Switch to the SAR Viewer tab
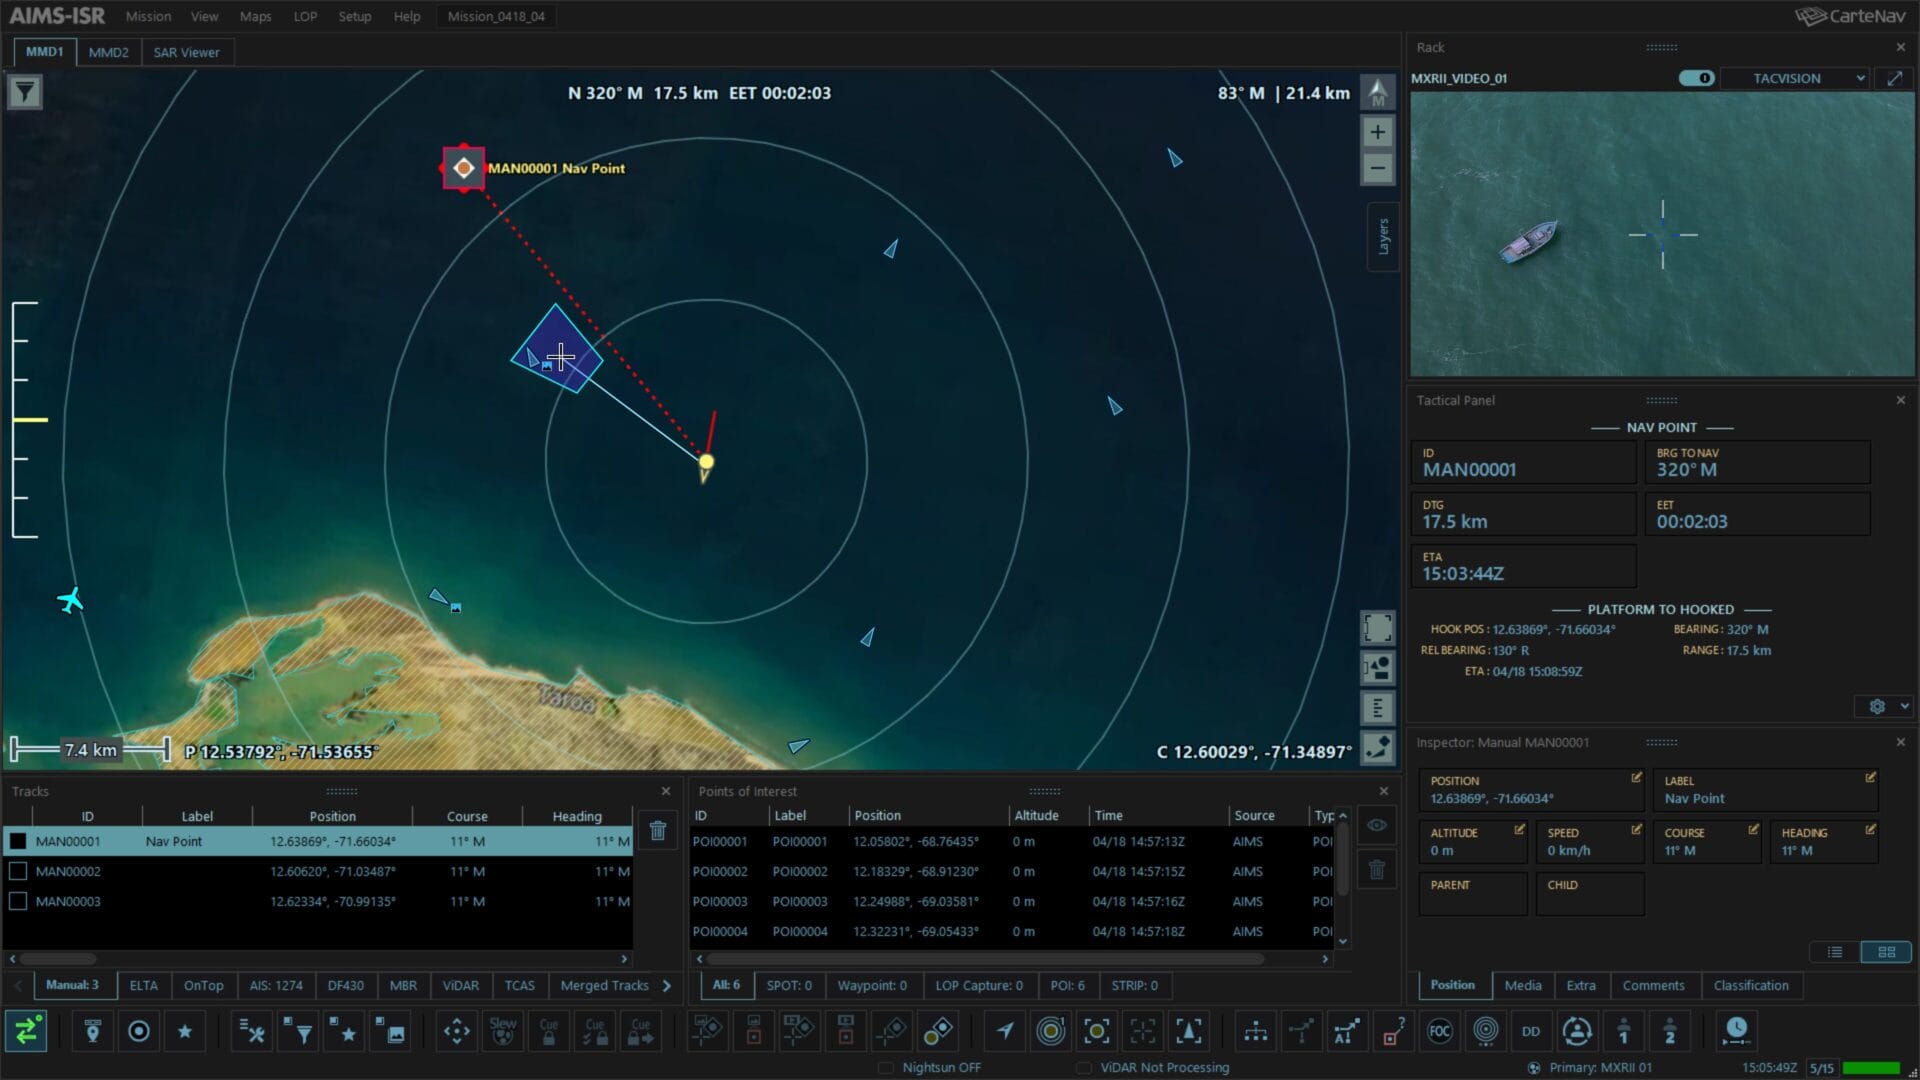 coord(186,52)
